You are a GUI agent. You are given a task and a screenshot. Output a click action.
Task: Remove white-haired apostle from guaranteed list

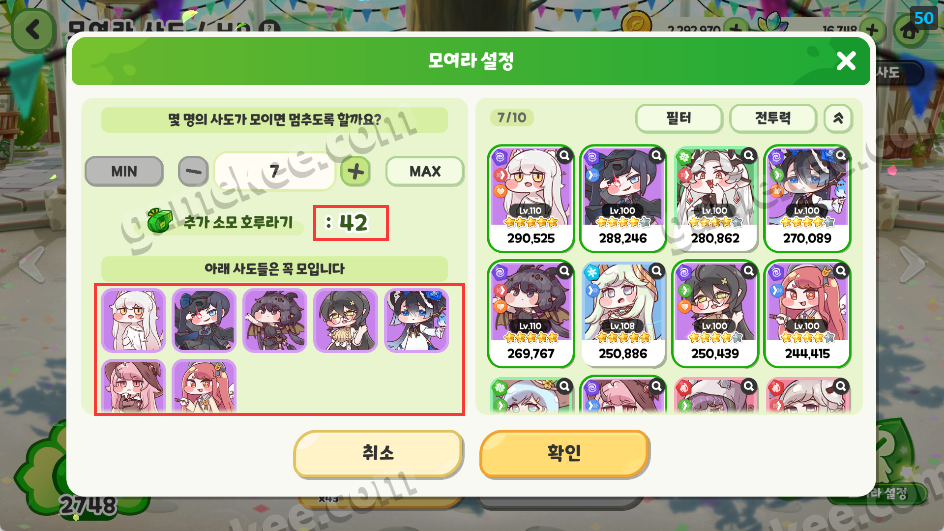coord(133,320)
